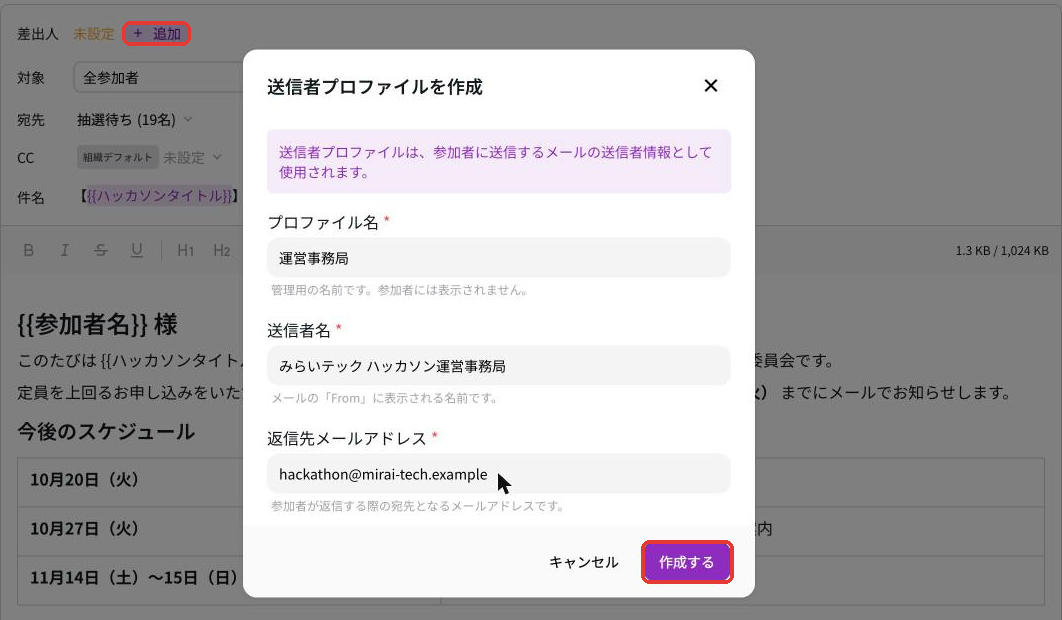Image resolution: width=1062 pixels, height=620 pixels.
Task: Toggle bold formatting in editor toolbar
Action: (28, 251)
